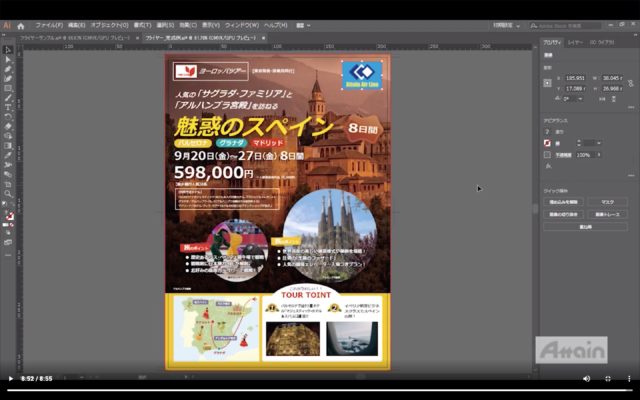
Task: Click the Y position field 17.089
Action: (x=575, y=89)
